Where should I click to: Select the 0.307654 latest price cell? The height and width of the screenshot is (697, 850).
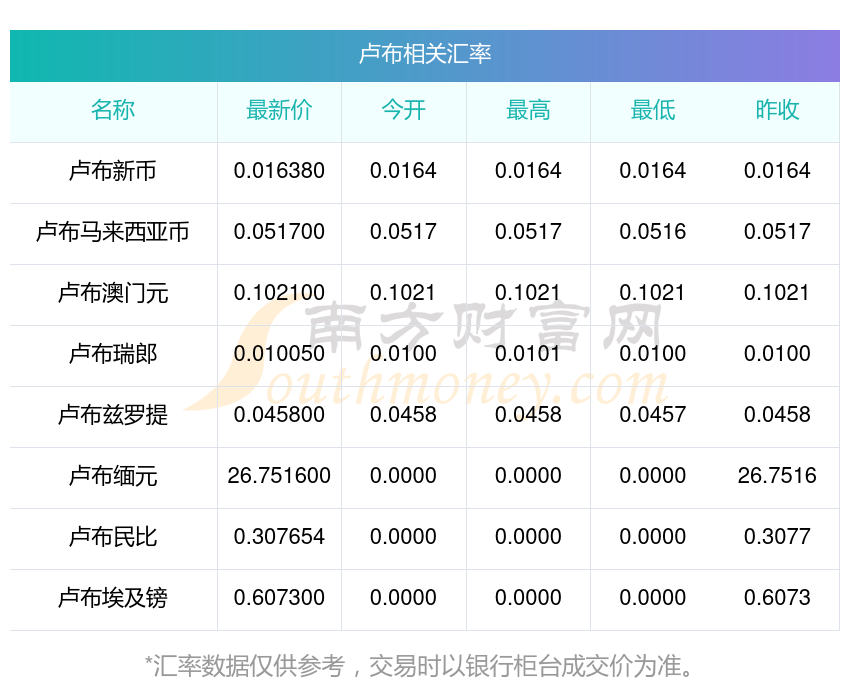[x=279, y=537]
